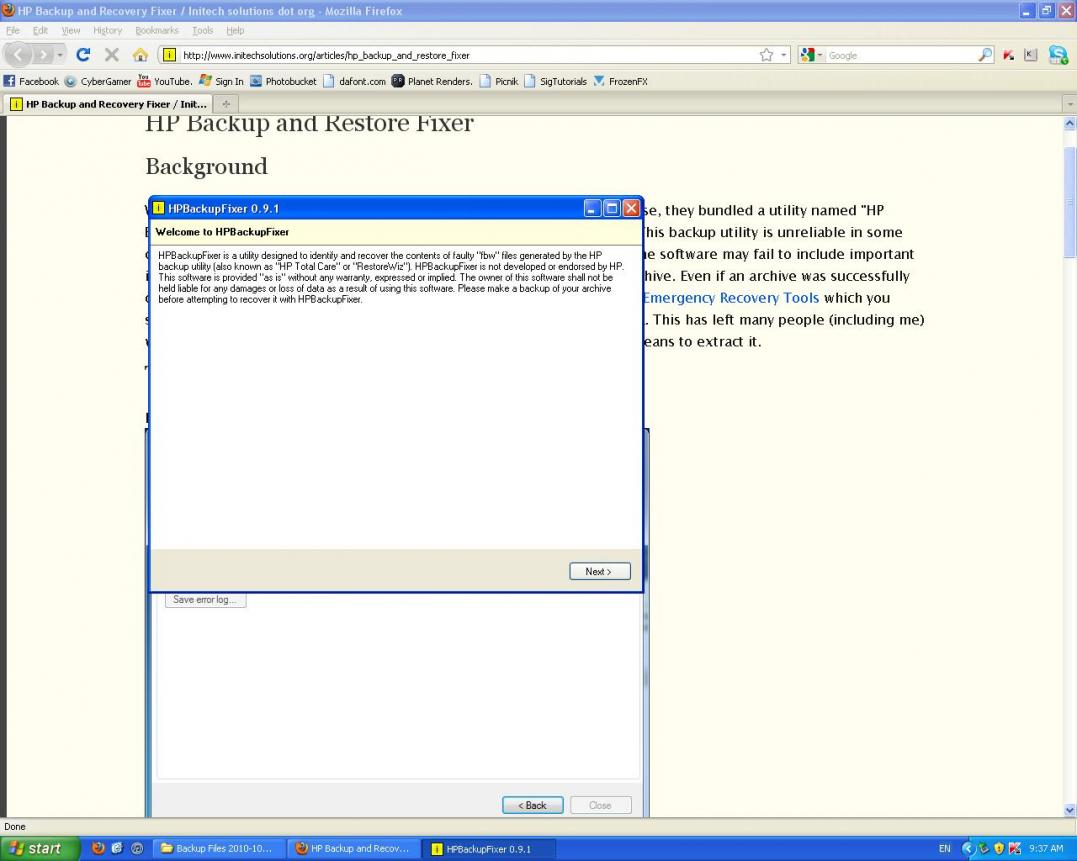
Task: Open the Facebook bookmark
Action: coord(32,81)
